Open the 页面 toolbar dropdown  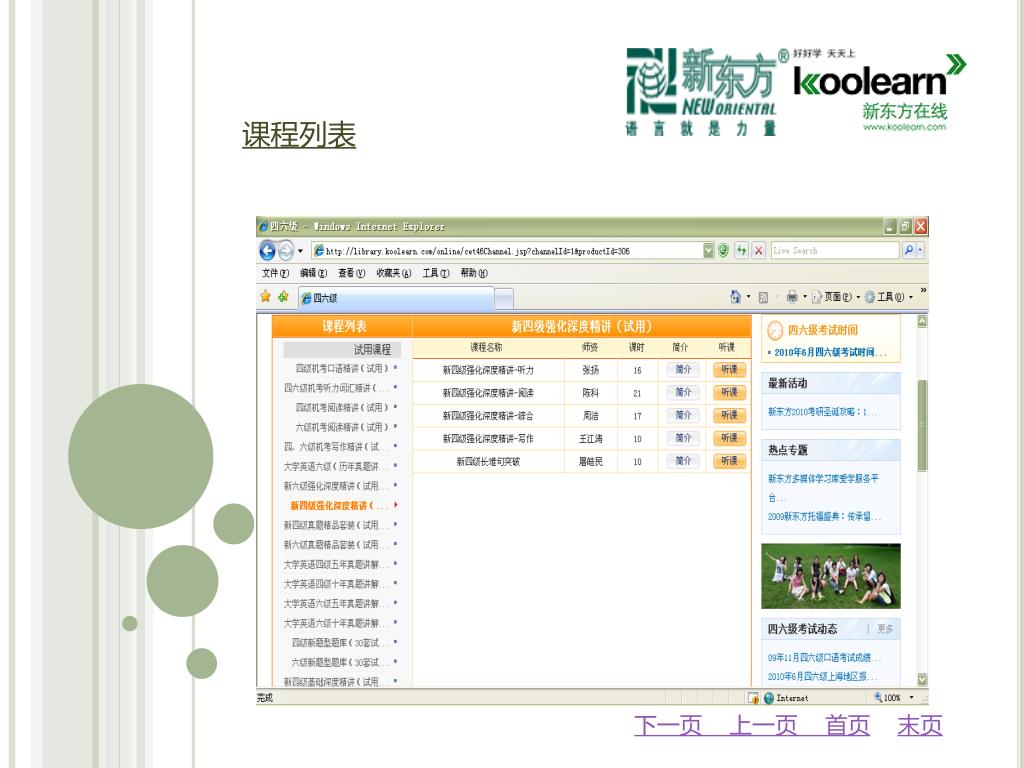835,297
